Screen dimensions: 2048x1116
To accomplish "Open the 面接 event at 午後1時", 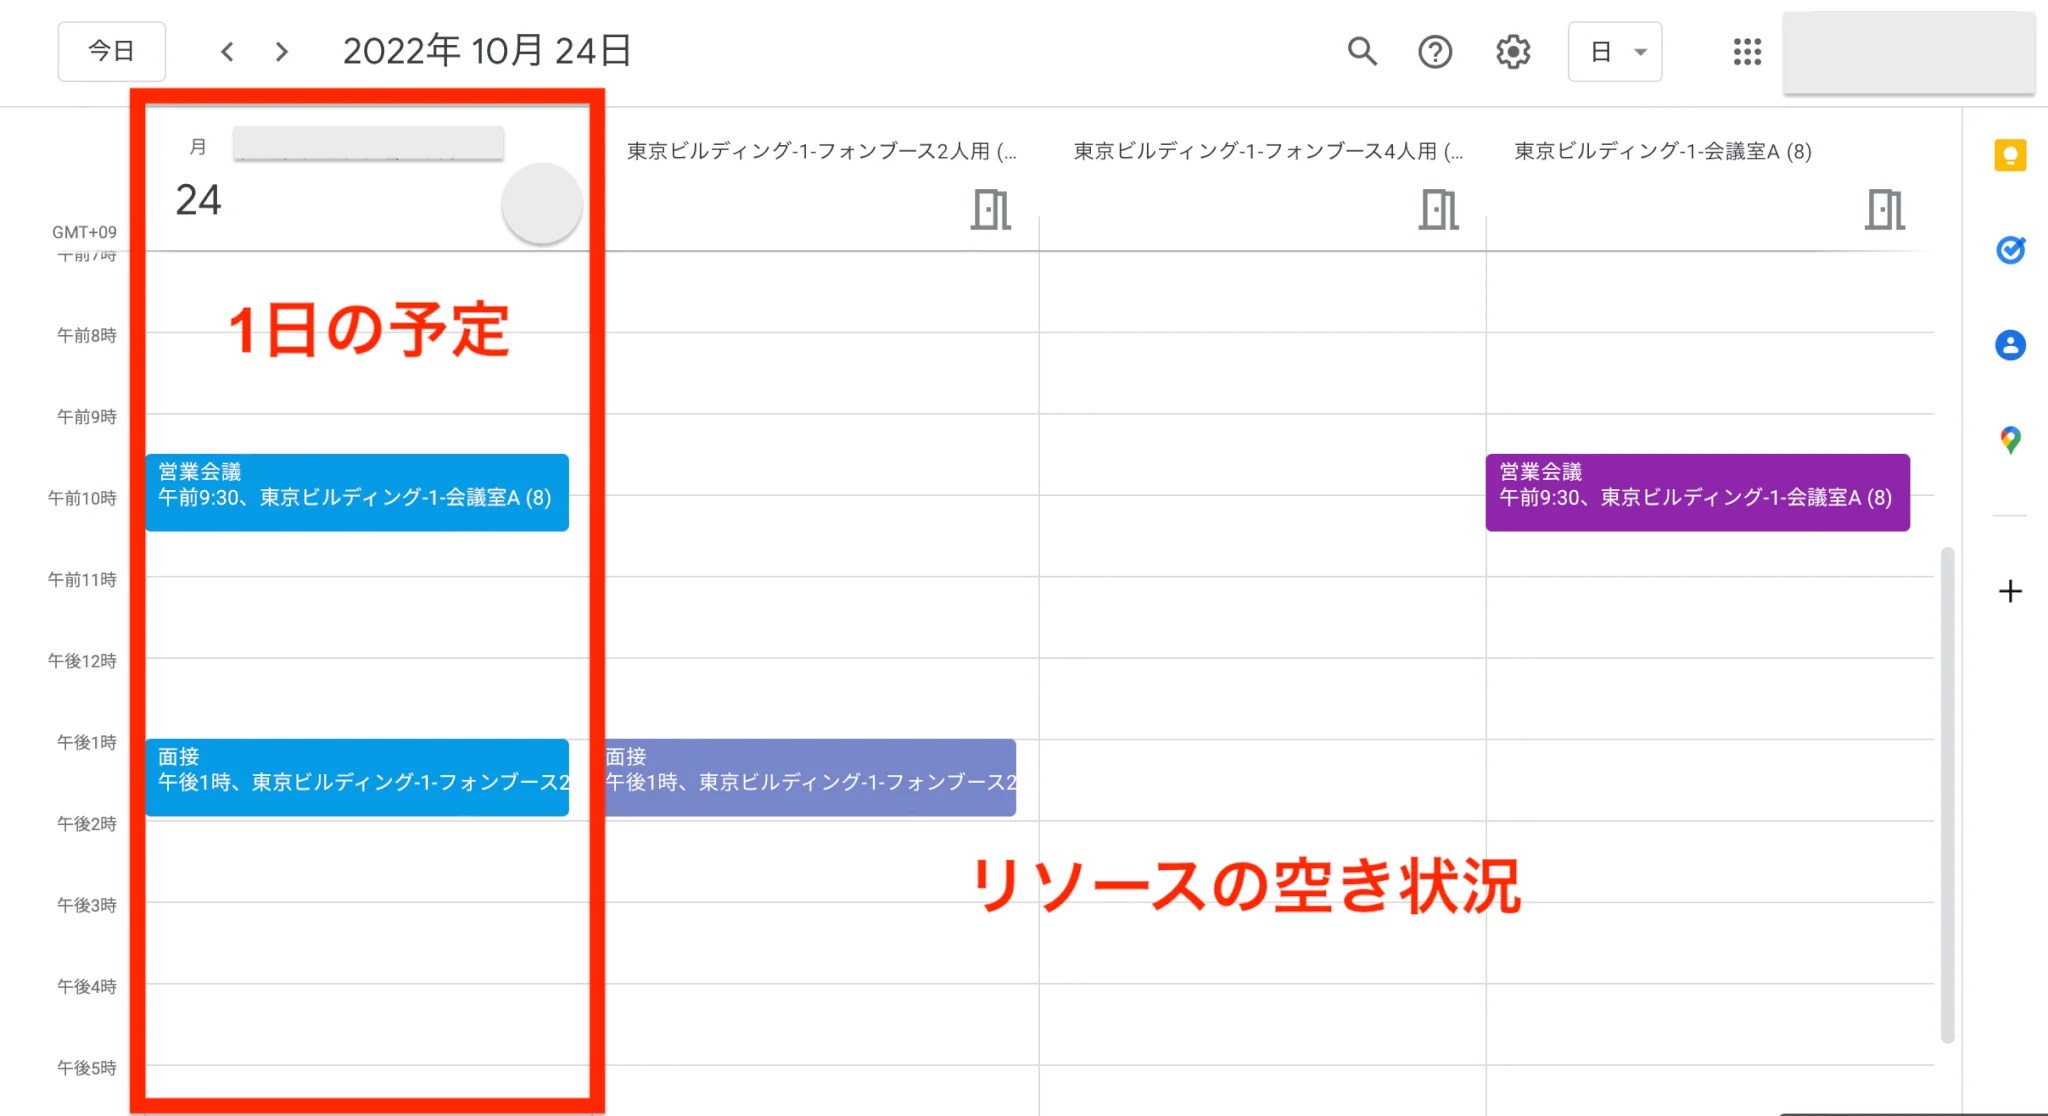I will pos(357,778).
